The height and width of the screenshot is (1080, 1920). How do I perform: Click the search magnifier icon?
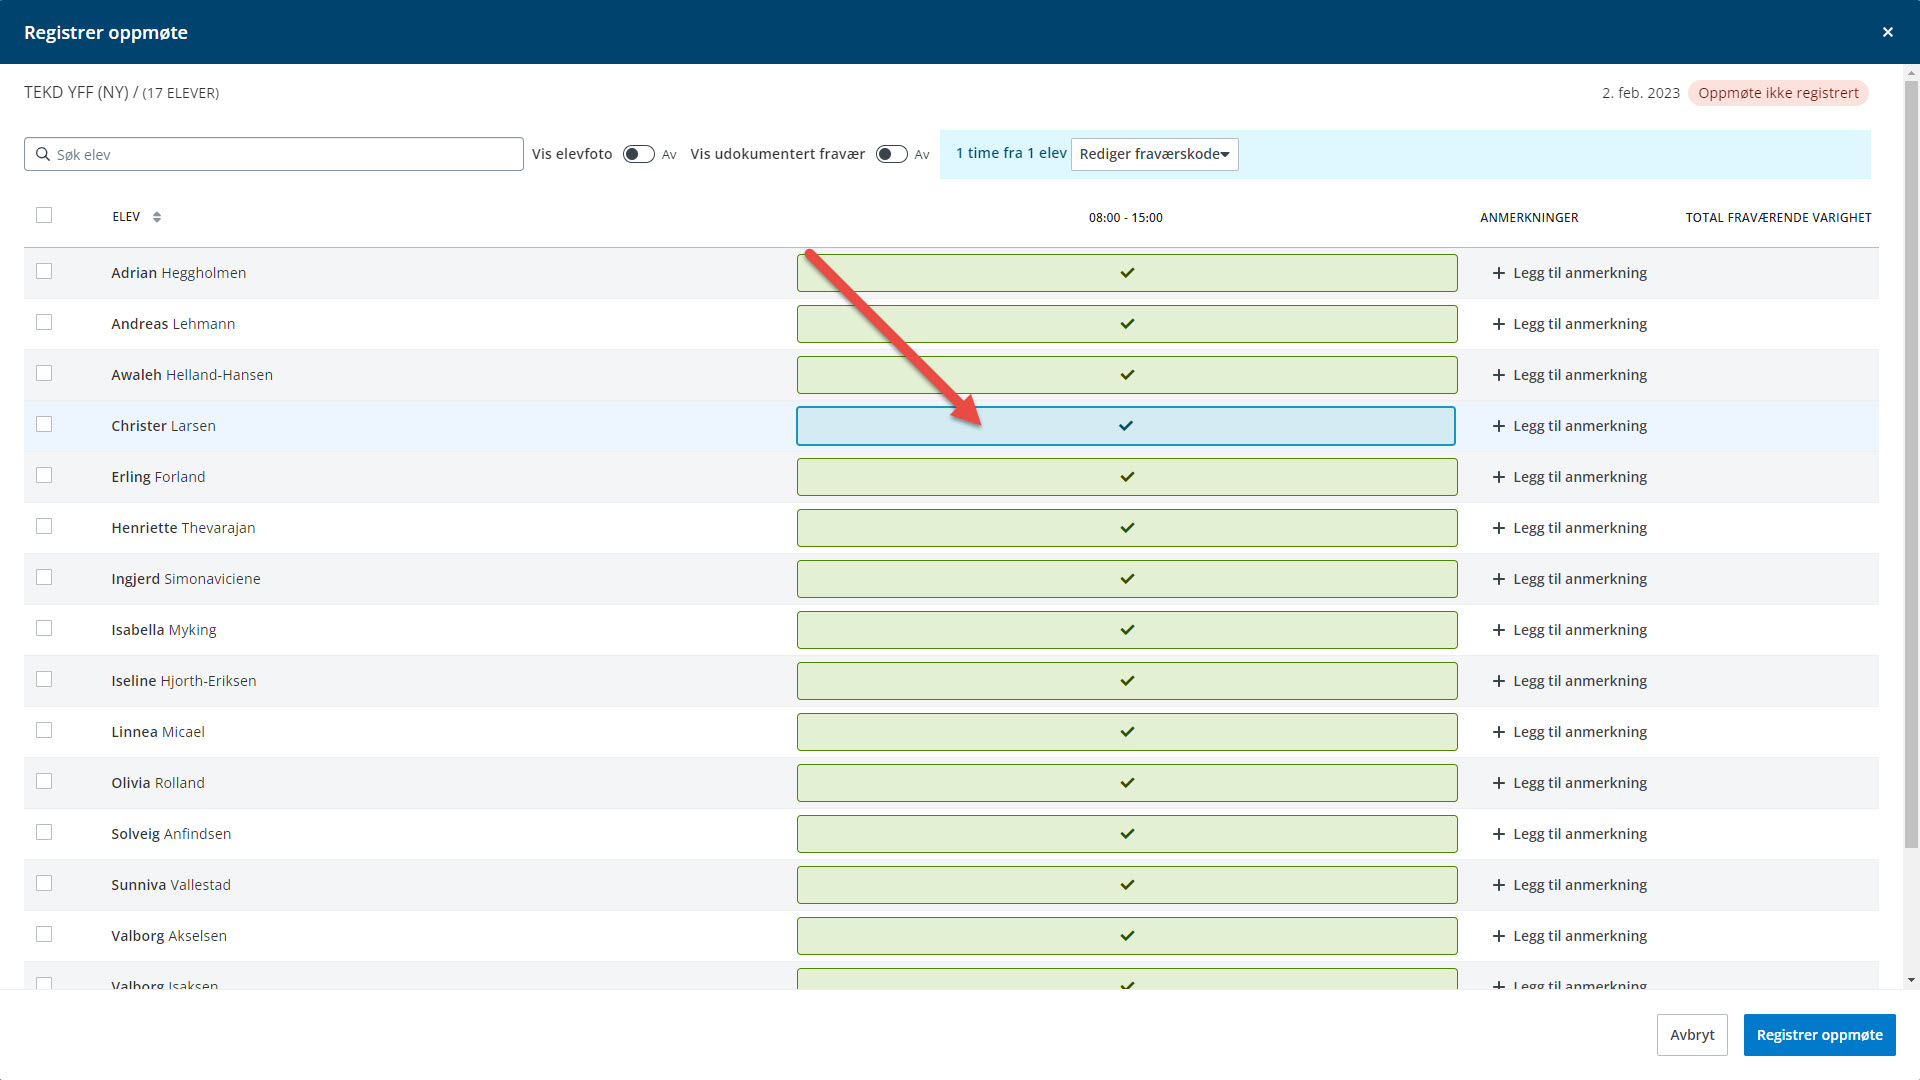42,154
